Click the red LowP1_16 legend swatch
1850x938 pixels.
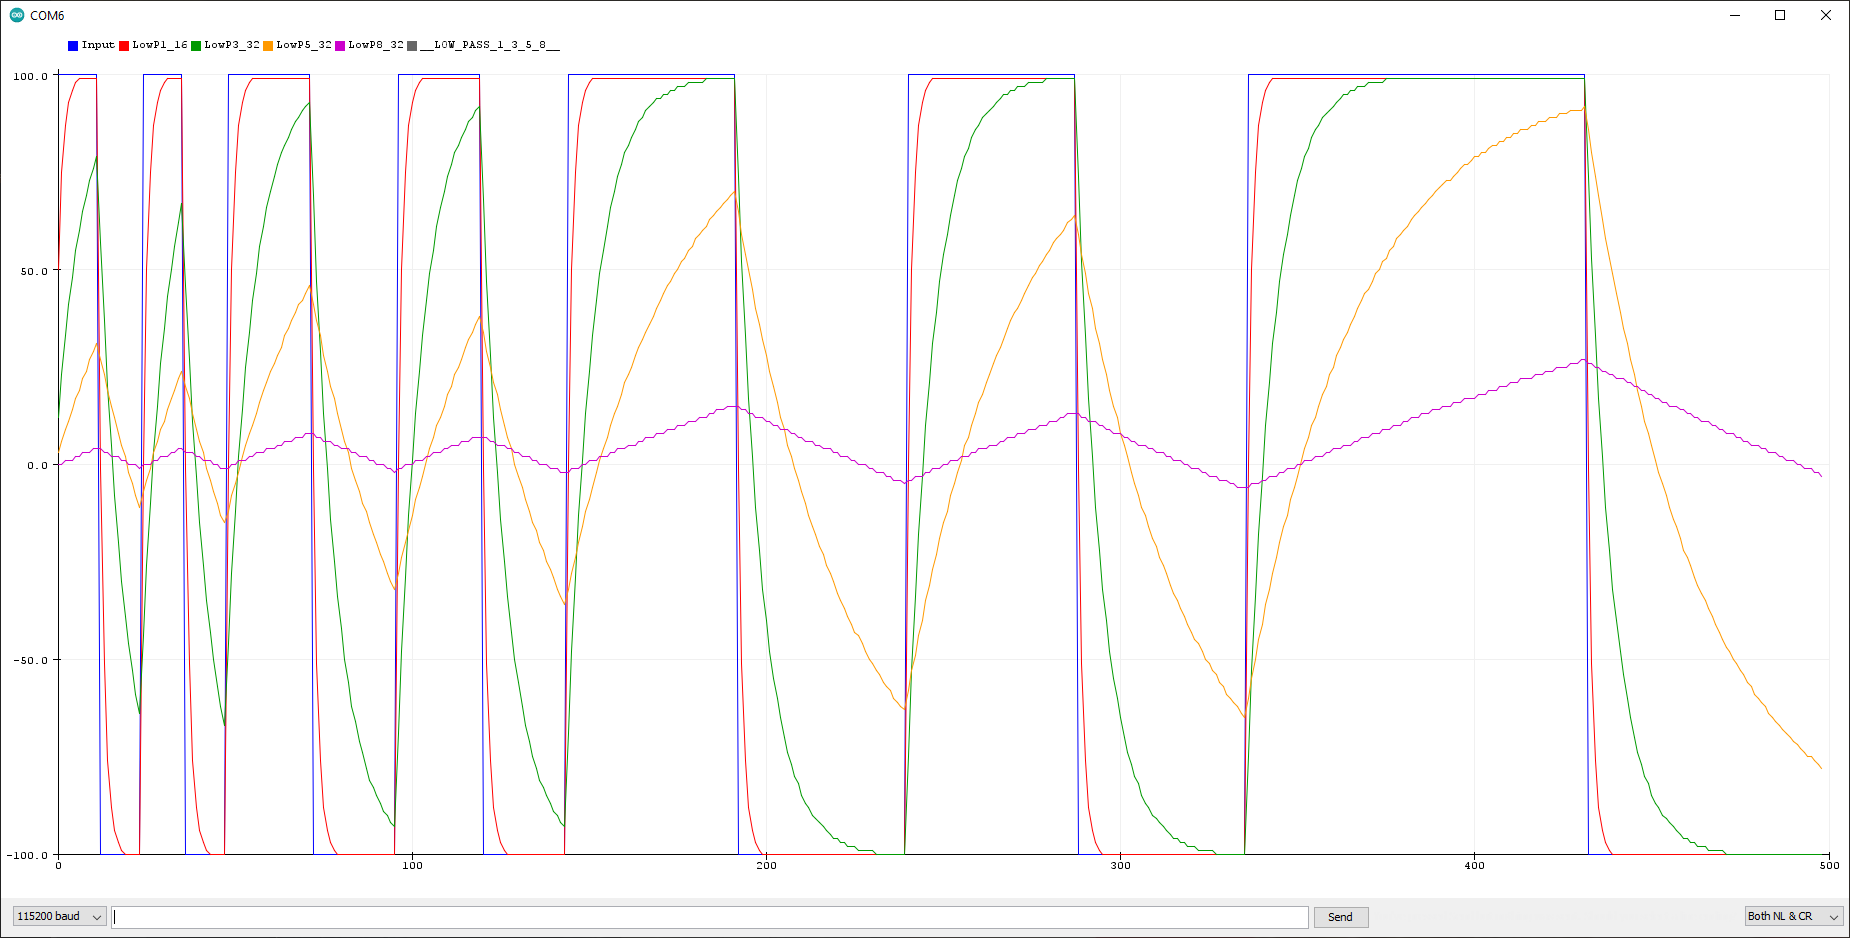click(124, 46)
